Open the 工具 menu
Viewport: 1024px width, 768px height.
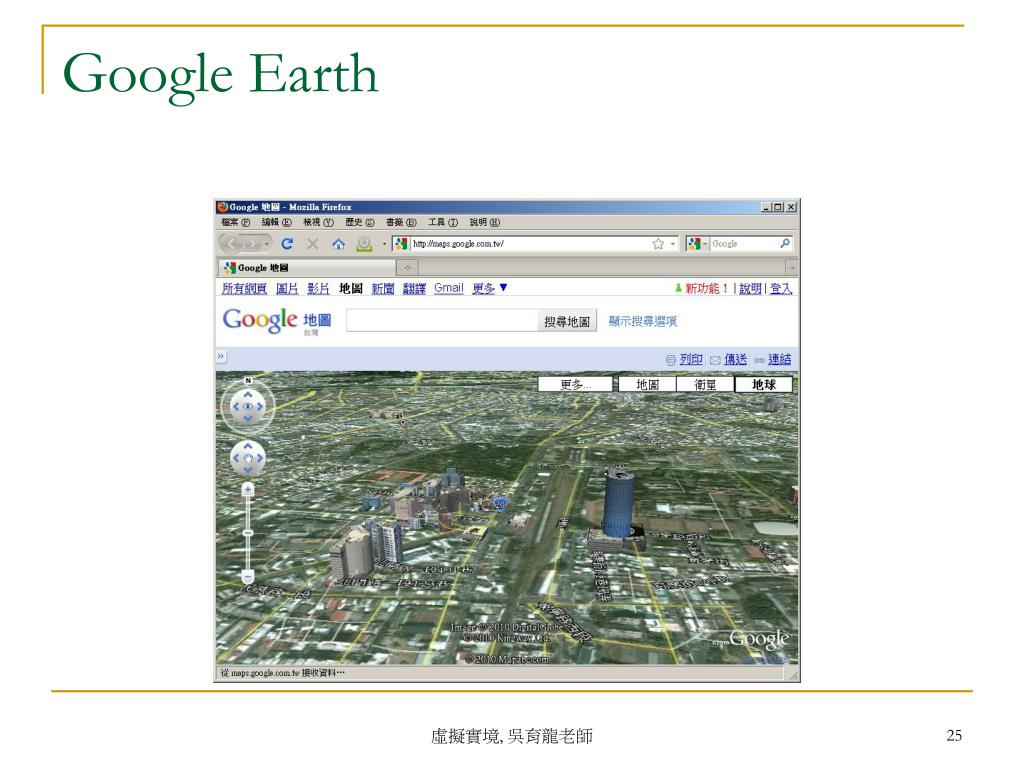click(443, 223)
